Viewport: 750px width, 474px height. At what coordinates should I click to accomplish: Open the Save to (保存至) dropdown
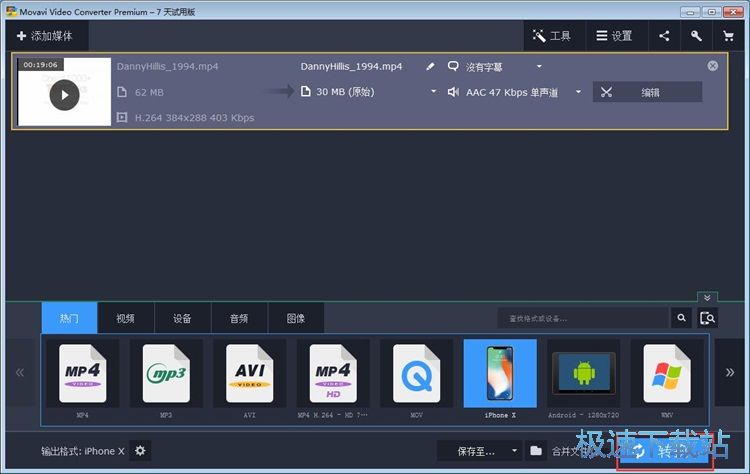pyautogui.click(x=479, y=451)
